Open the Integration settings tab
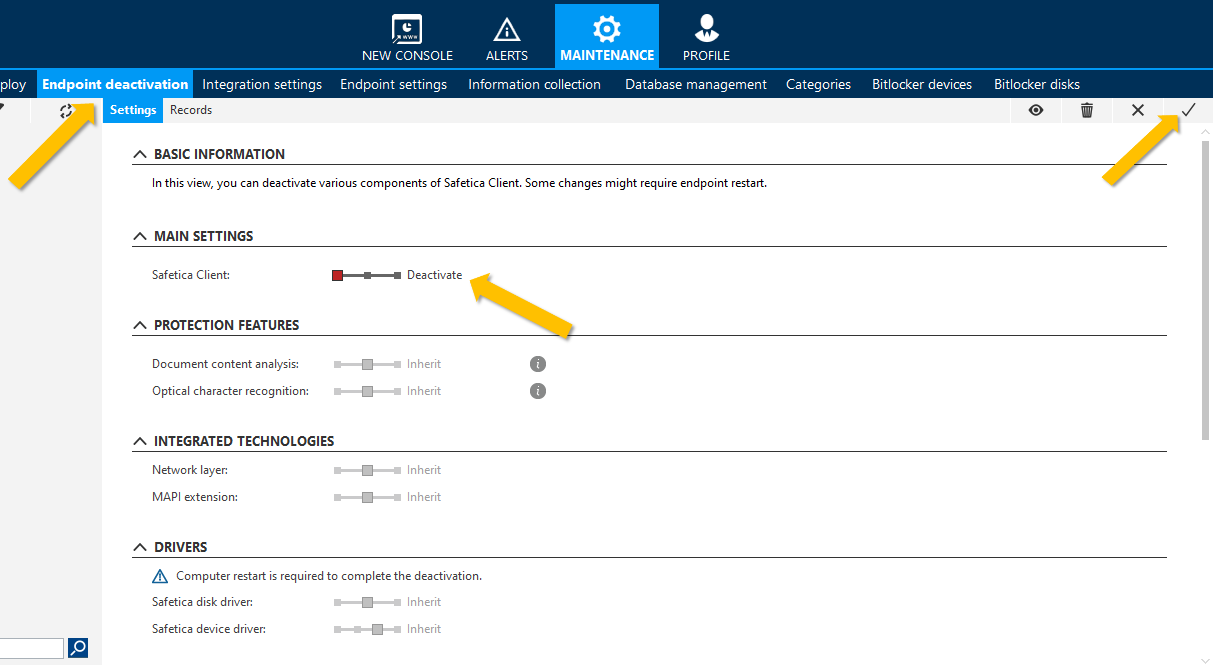The width and height of the screenshot is (1213, 665). [x=262, y=84]
